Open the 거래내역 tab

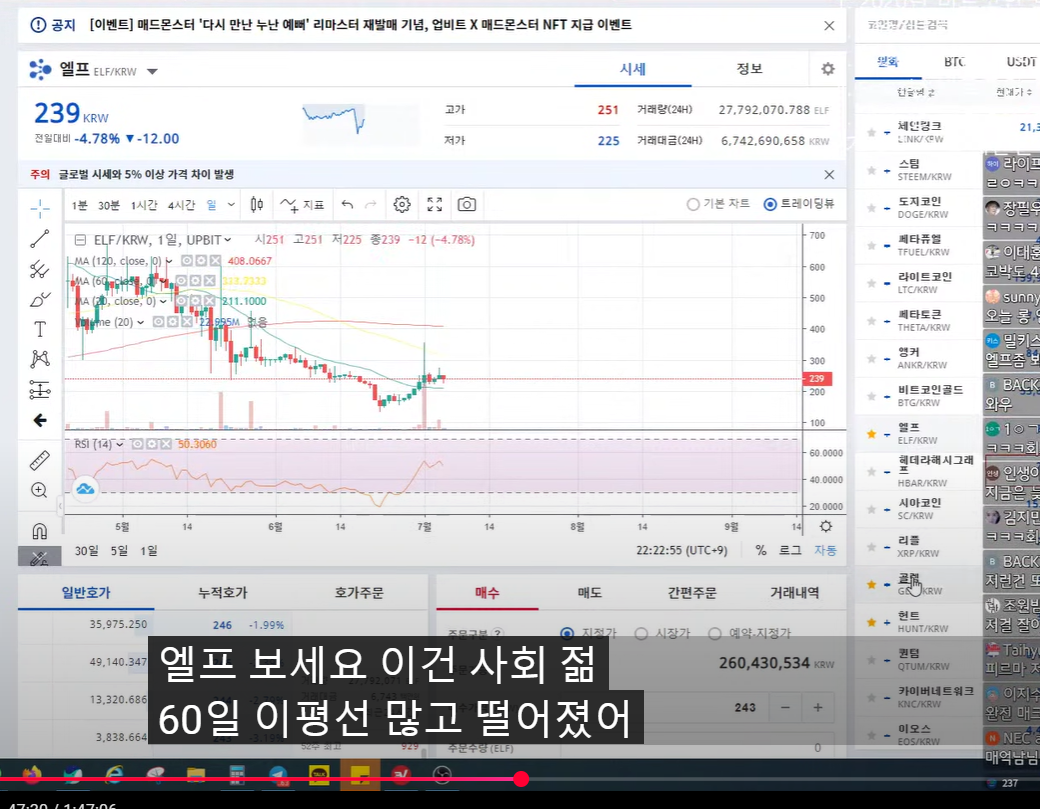[795, 592]
